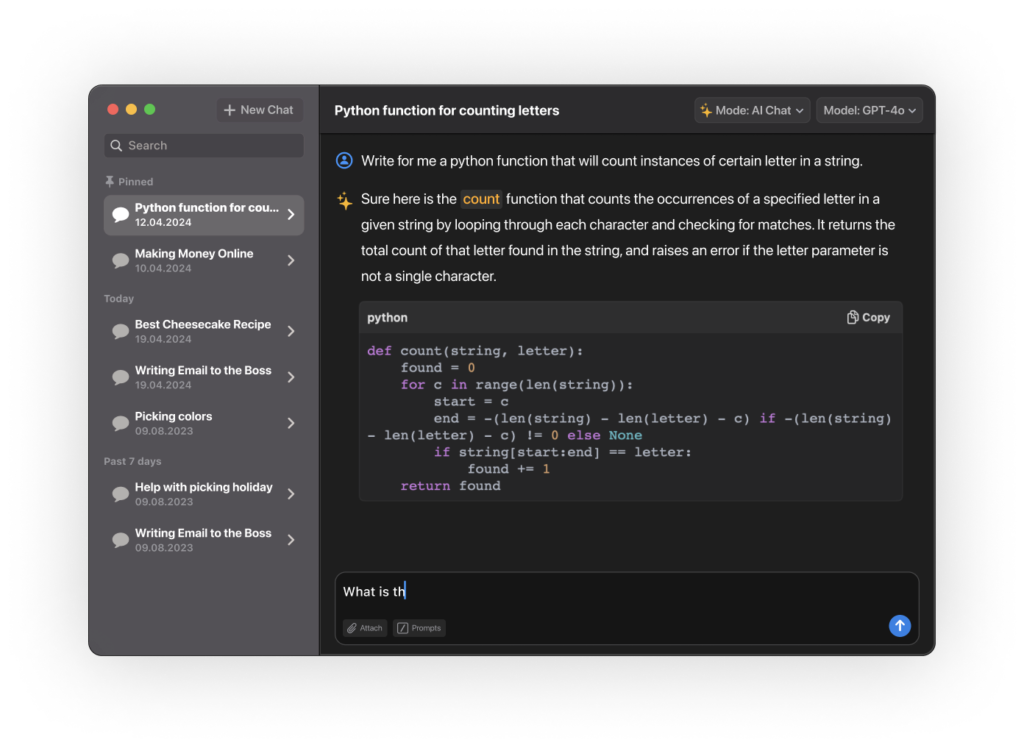
Task: Click the message input field
Action: pyautogui.click(x=626, y=592)
